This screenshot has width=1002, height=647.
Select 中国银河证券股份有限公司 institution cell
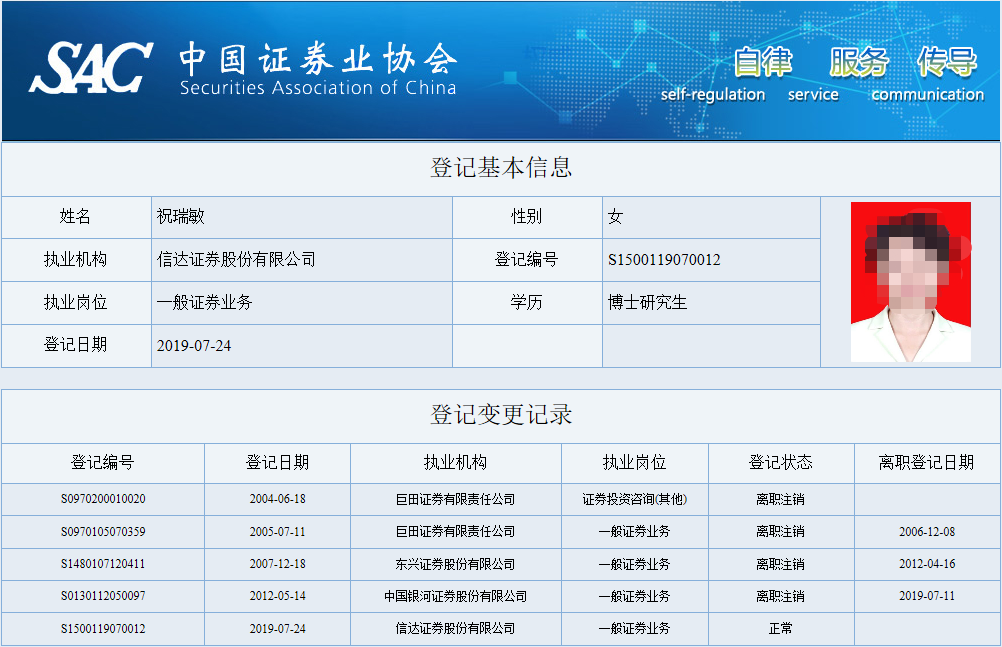(x=456, y=596)
